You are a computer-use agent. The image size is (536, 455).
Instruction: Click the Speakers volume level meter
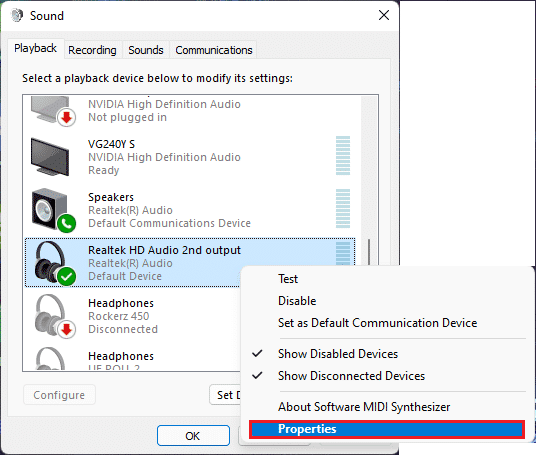pyautogui.click(x=343, y=209)
